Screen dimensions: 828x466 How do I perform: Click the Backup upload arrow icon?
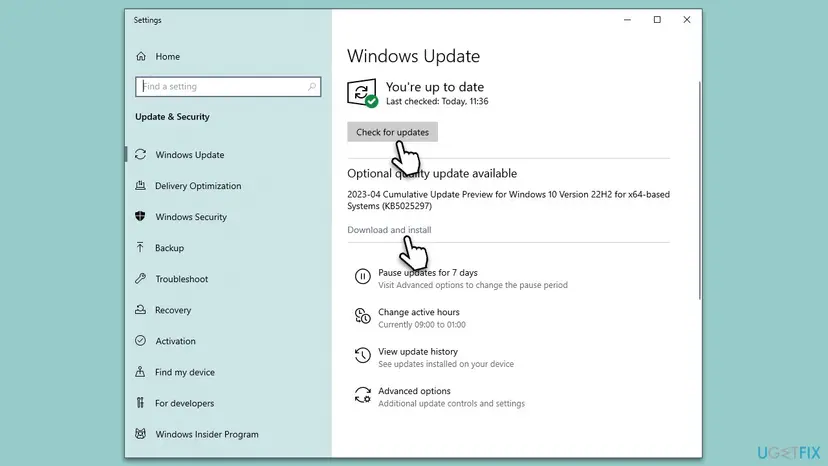click(140, 247)
